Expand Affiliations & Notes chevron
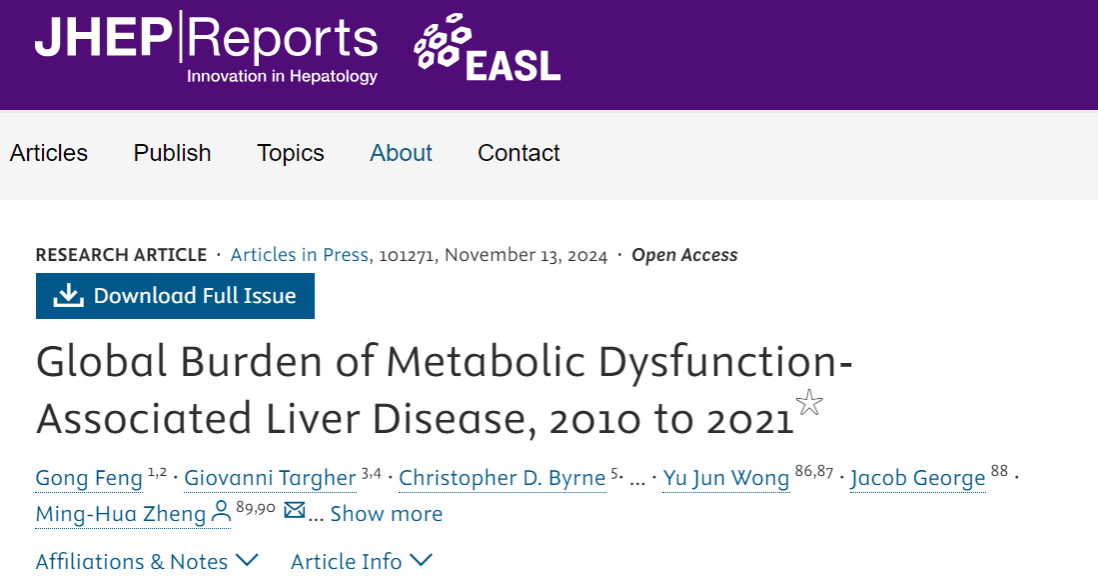This screenshot has width=1098, height=582. (247, 560)
